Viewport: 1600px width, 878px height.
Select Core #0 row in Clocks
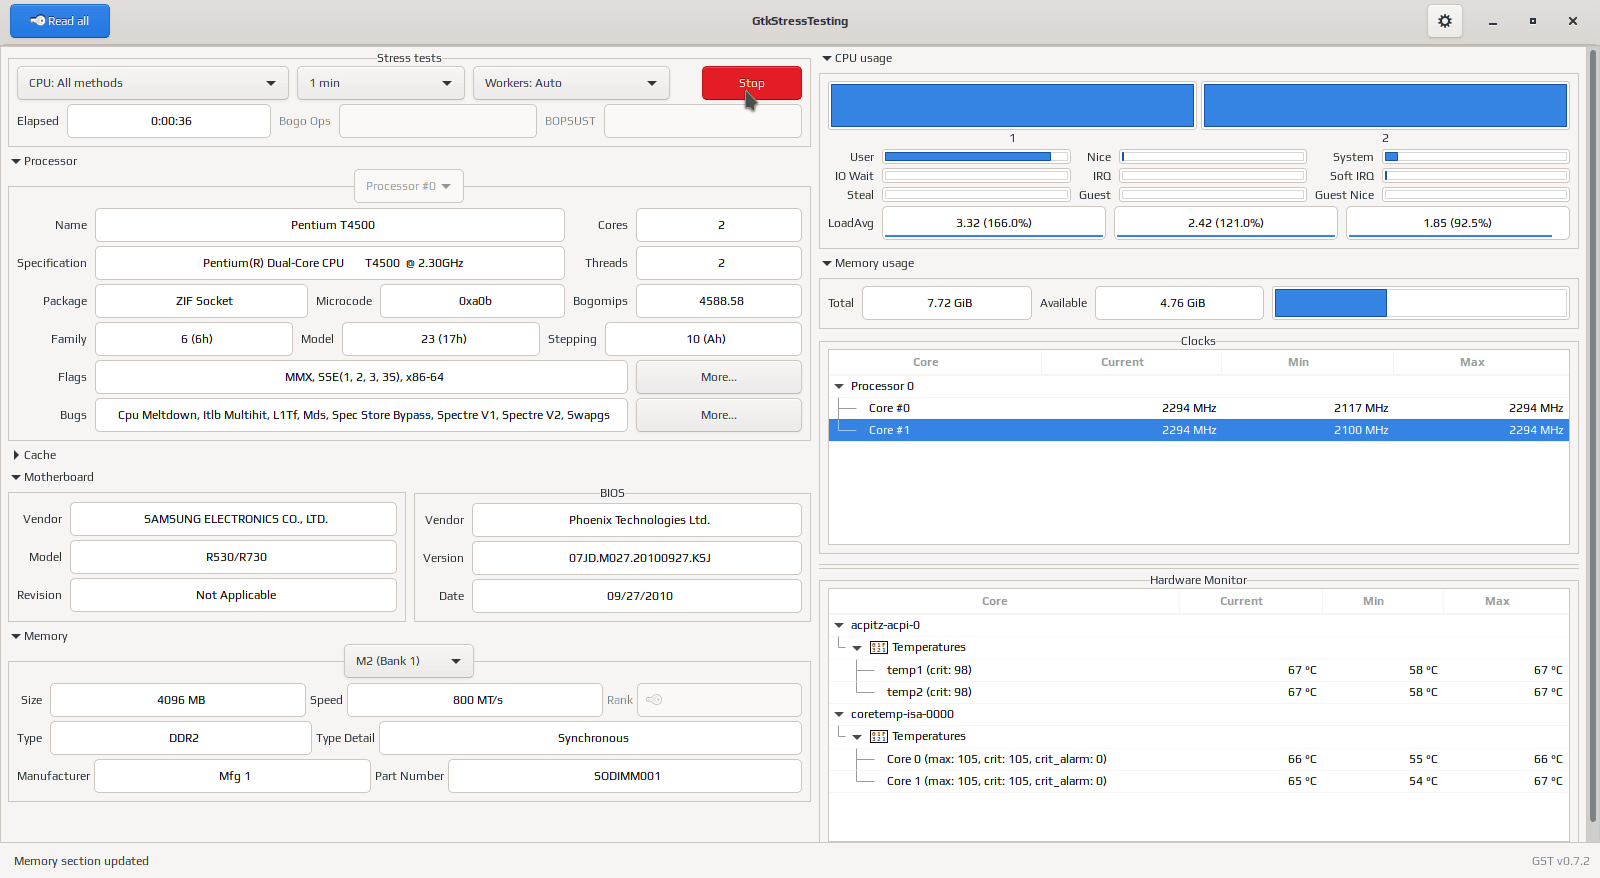1198,408
